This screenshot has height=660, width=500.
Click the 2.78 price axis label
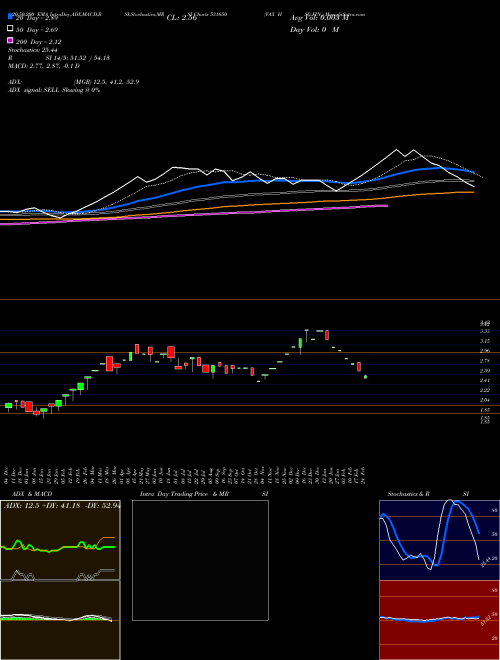pyautogui.click(x=485, y=361)
